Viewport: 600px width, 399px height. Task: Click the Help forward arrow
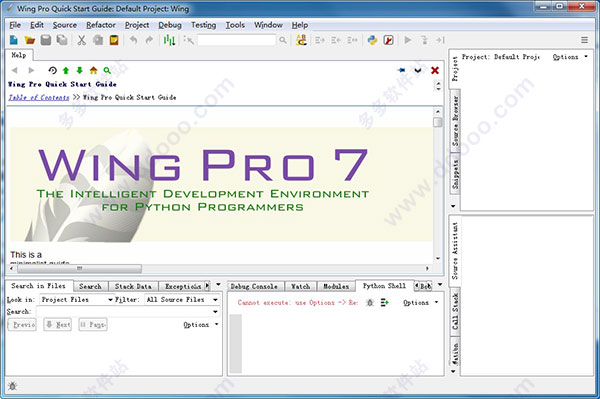[x=31, y=70]
